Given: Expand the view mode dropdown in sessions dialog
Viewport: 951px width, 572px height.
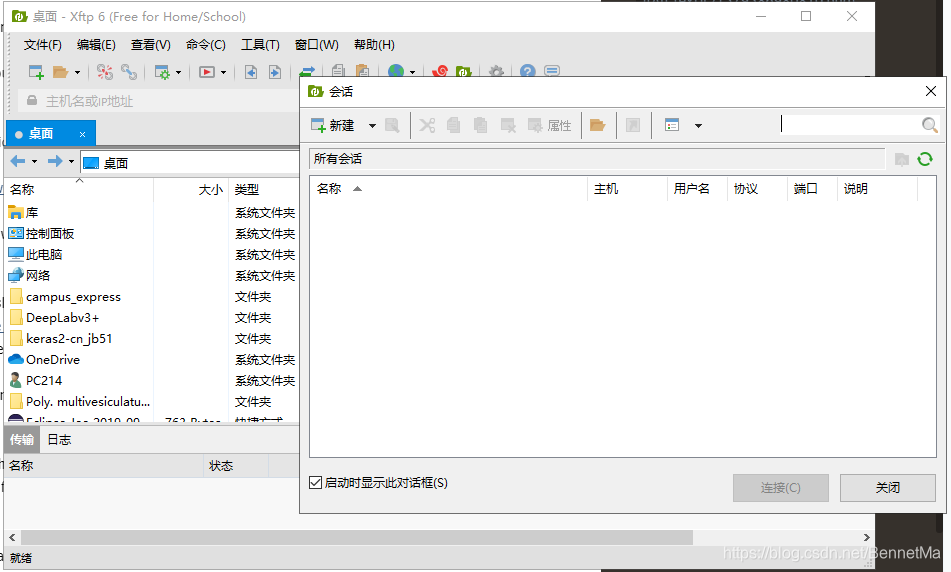Looking at the screenshot, I should click(x=698, y=126).
